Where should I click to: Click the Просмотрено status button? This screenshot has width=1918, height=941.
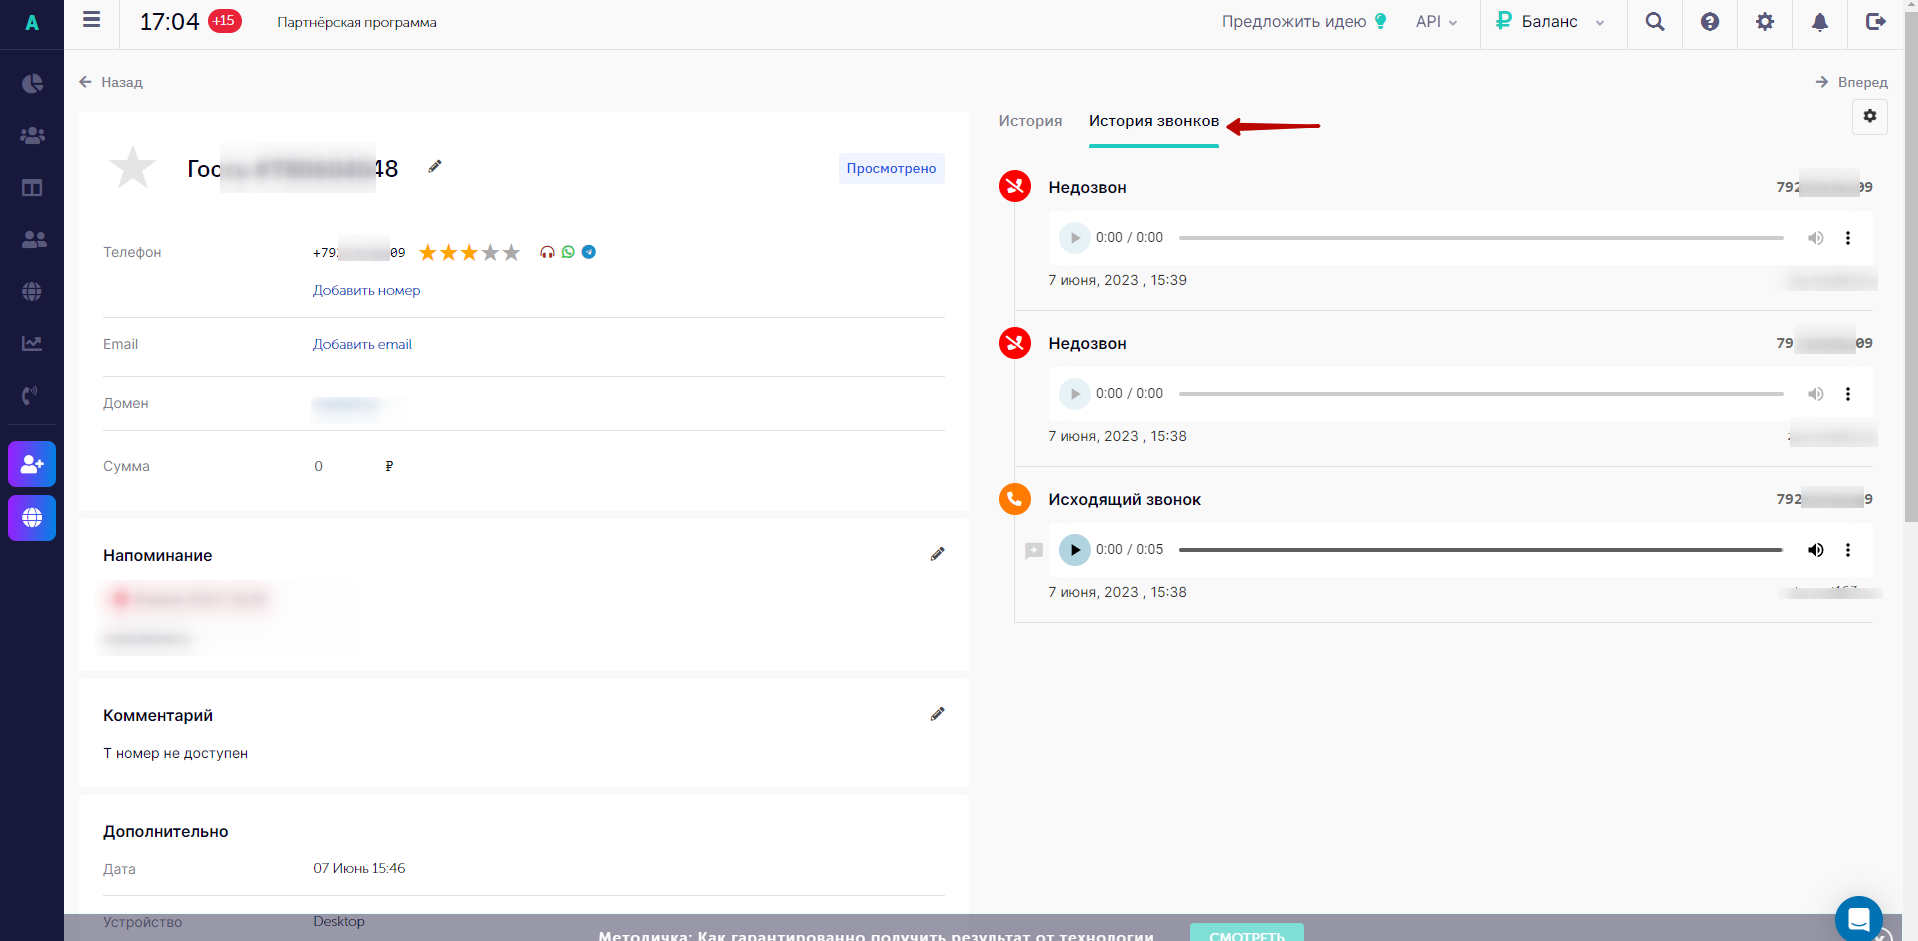pyautogui.click(x=891, y=168)
